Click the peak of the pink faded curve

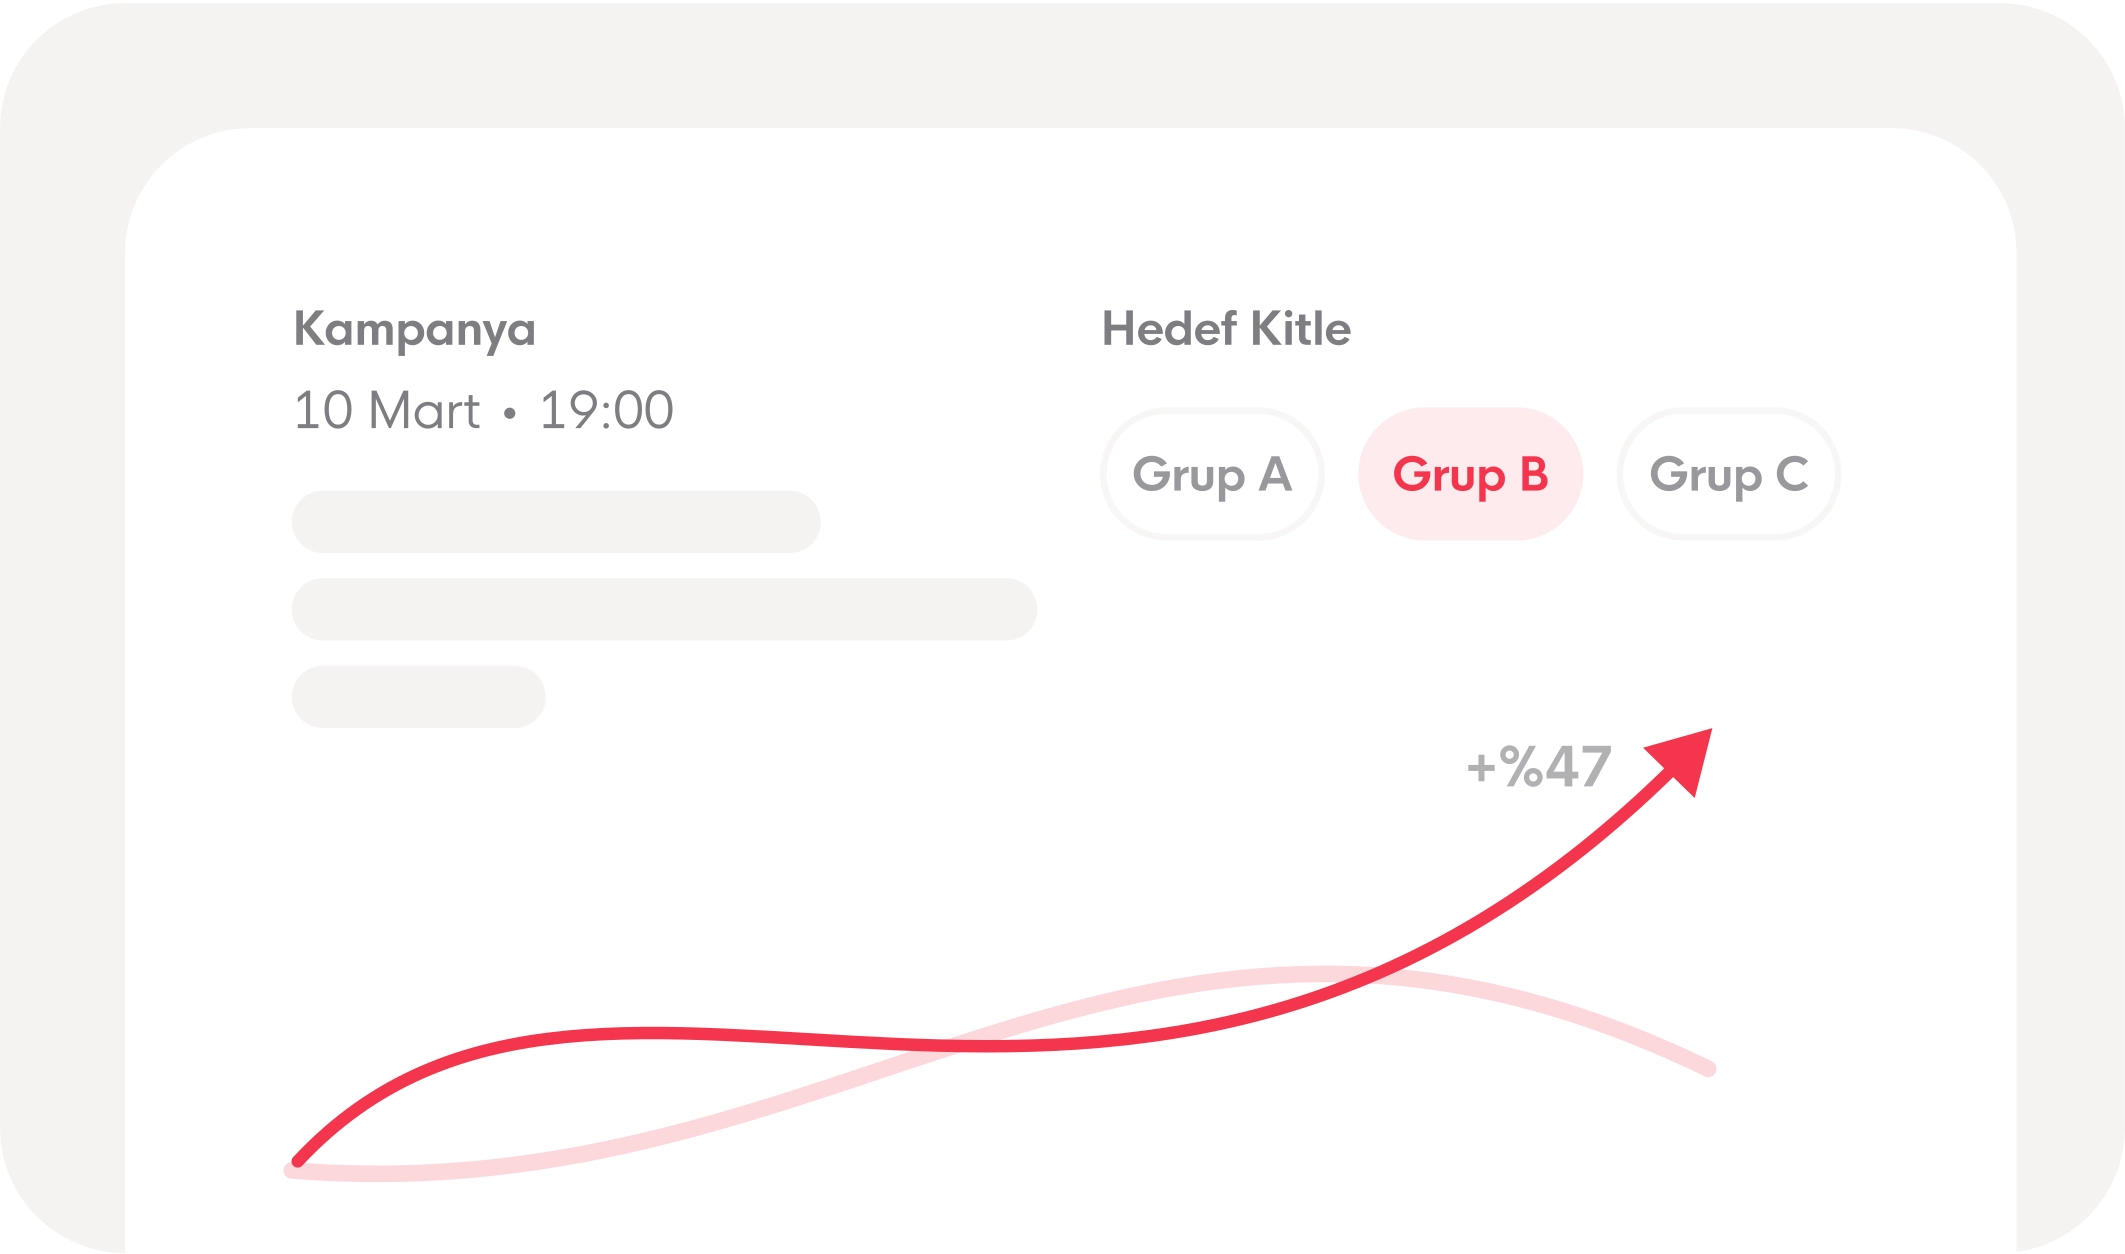pos(1320,973)
